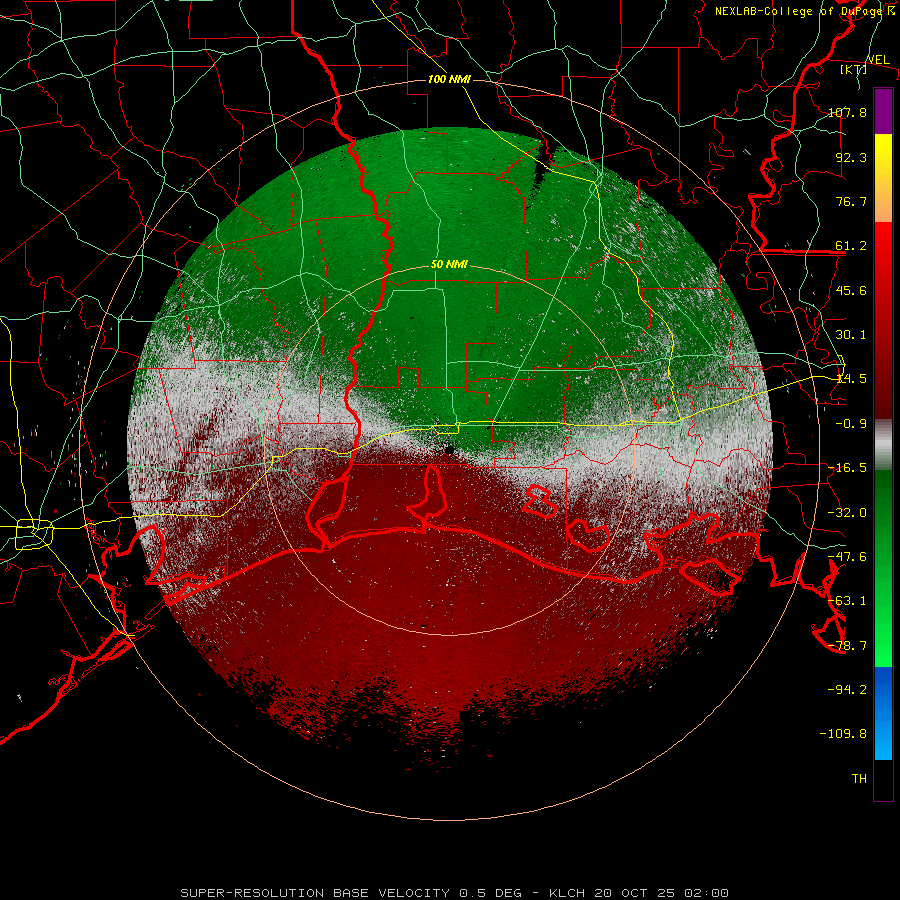Select the 45.6 scale label
This screenshot has height=900, width=900.
pyautogui.click(x=851, y=290)
